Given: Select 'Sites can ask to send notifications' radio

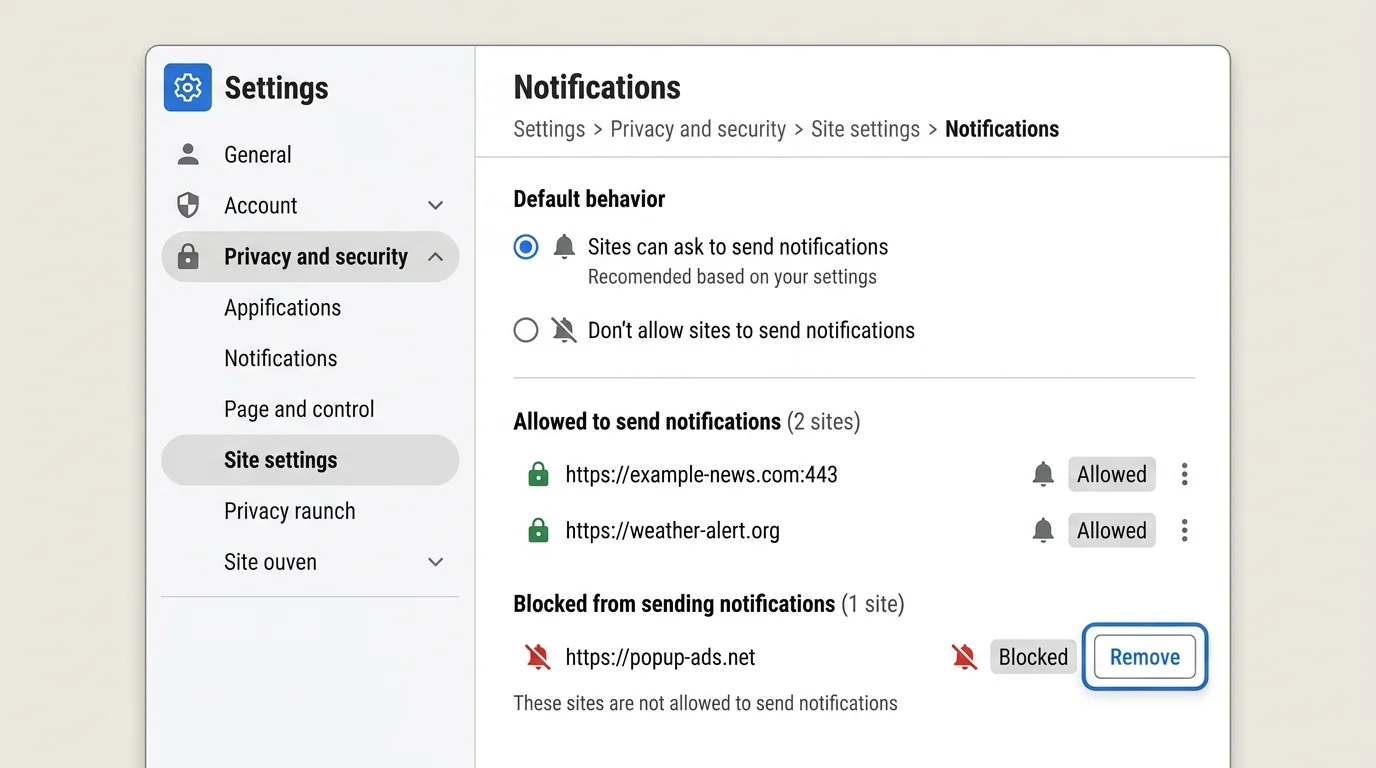Looking at the screenshot, I should tap(526, 246).
